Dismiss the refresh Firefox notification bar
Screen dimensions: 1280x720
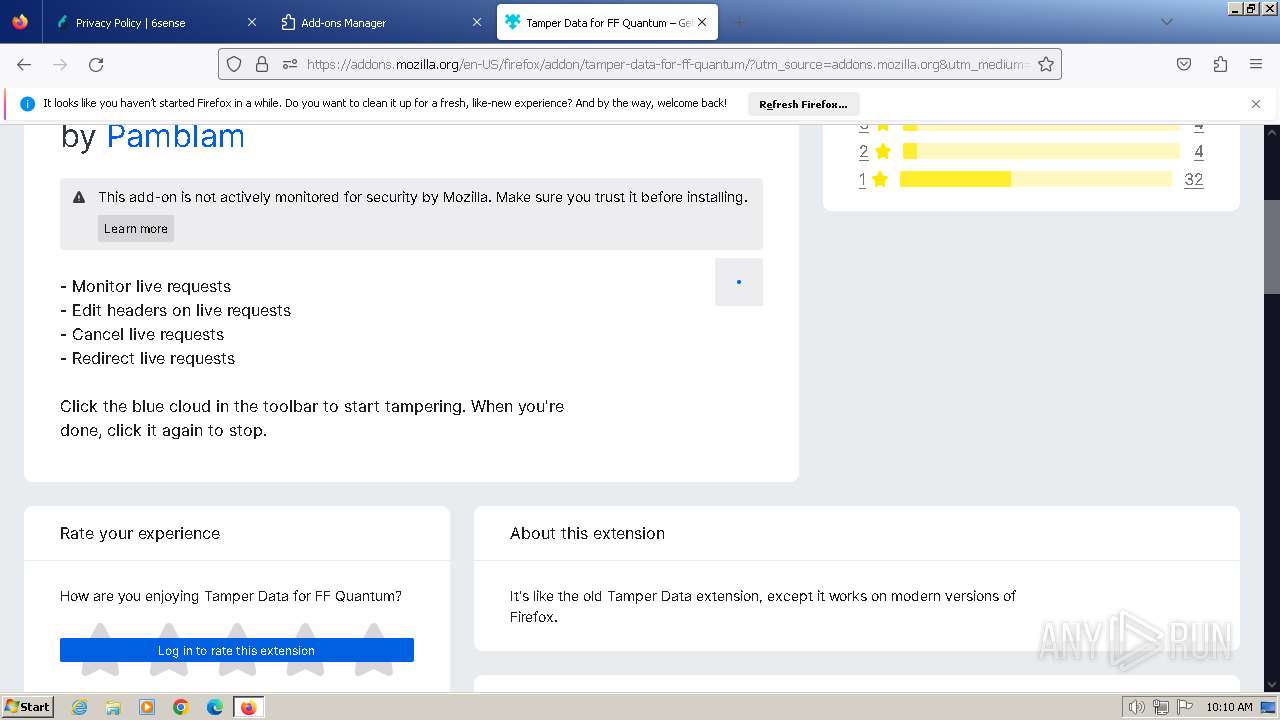(x=1256, y=104)
